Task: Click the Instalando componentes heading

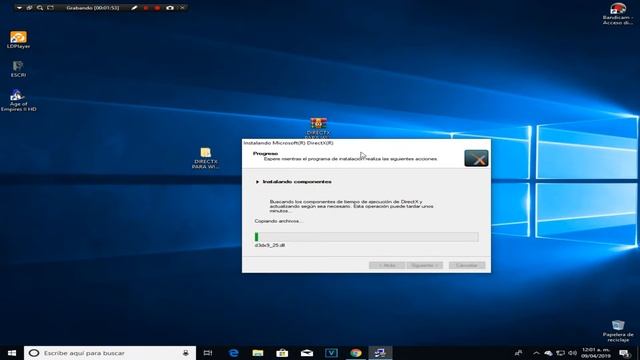Action: [x=297, y=182]
